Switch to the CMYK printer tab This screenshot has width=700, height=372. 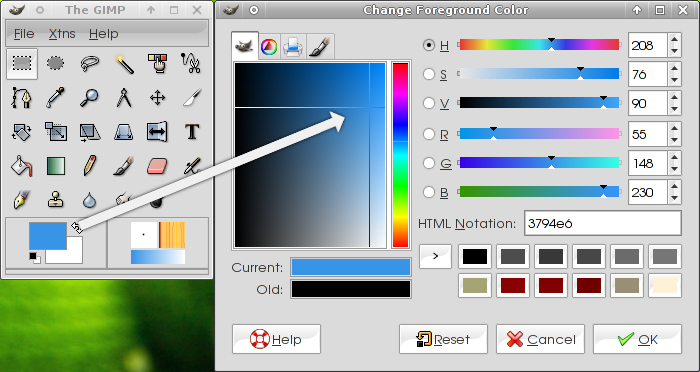293,47
